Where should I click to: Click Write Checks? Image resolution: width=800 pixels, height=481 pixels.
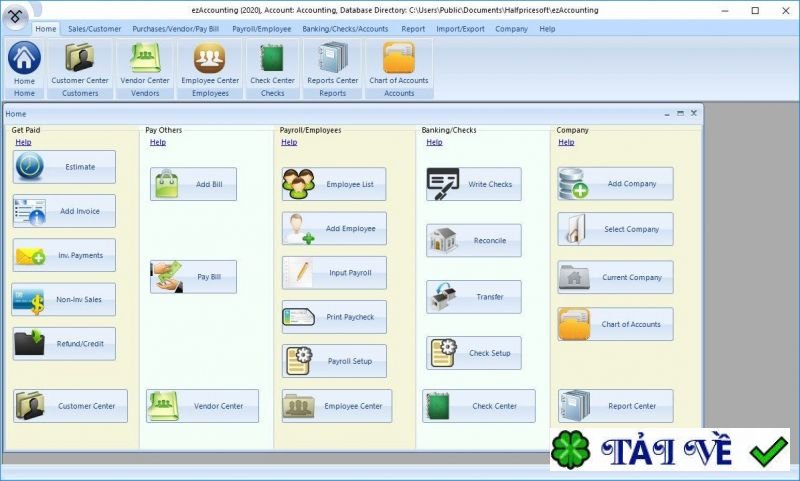pos(474,184)
